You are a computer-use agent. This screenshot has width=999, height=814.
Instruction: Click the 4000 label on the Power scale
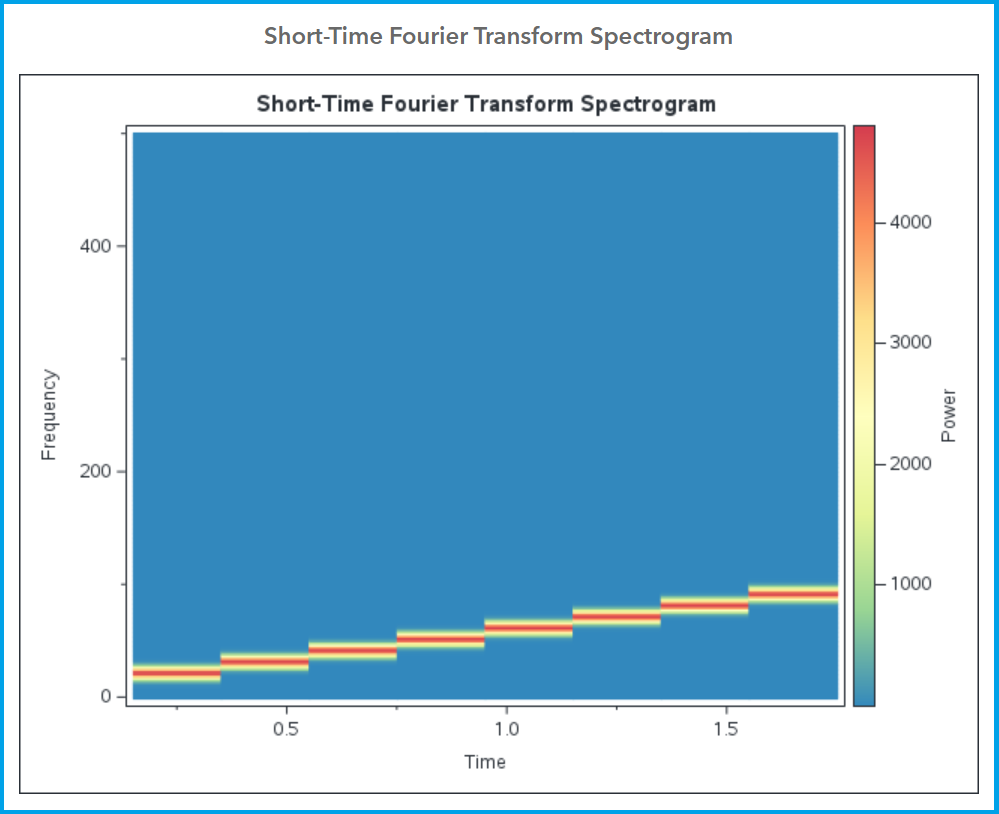[910, 222]
